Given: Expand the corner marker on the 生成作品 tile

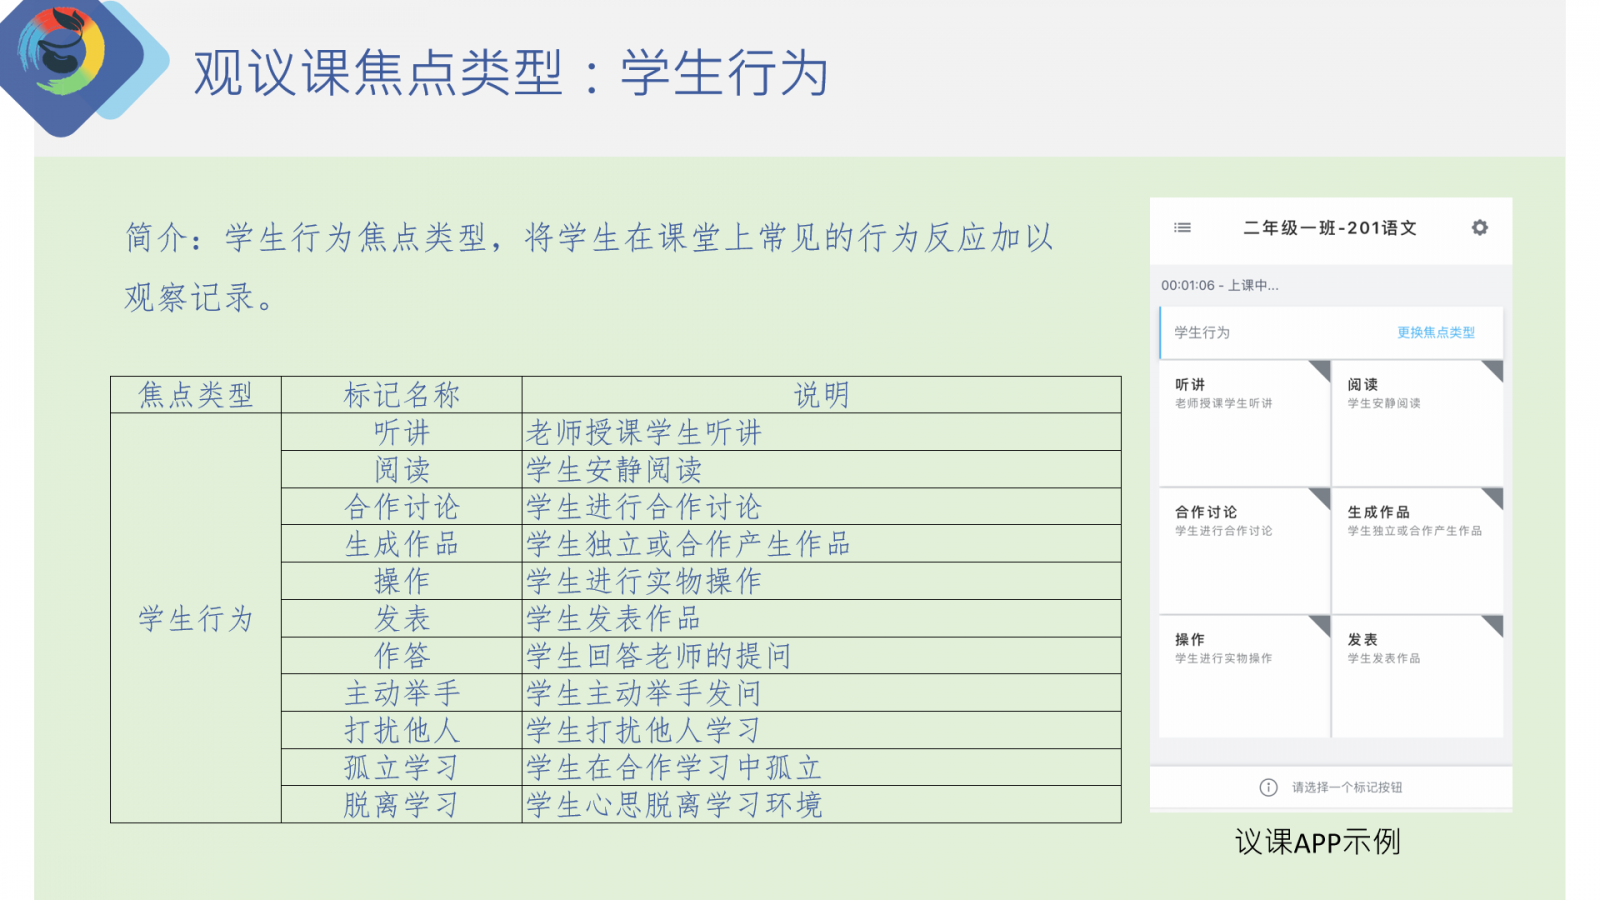Looking at the screenshot, I should pos(1494,497).
